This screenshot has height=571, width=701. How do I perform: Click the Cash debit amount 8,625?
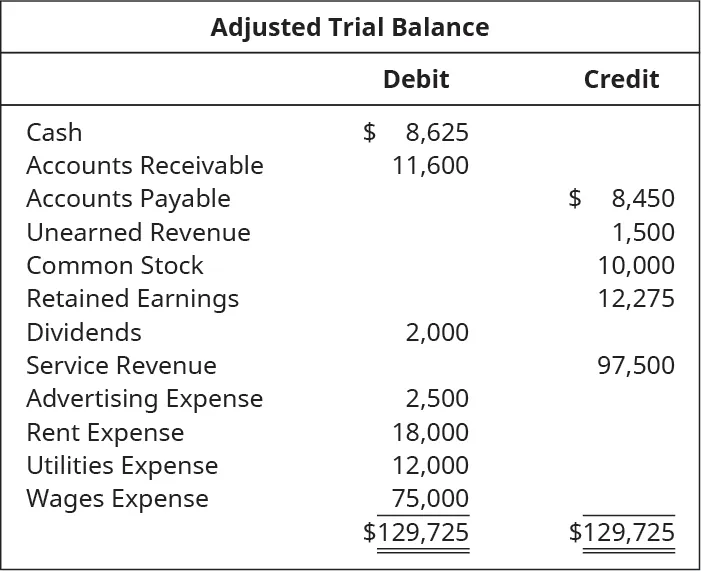[x=437, y=132]
